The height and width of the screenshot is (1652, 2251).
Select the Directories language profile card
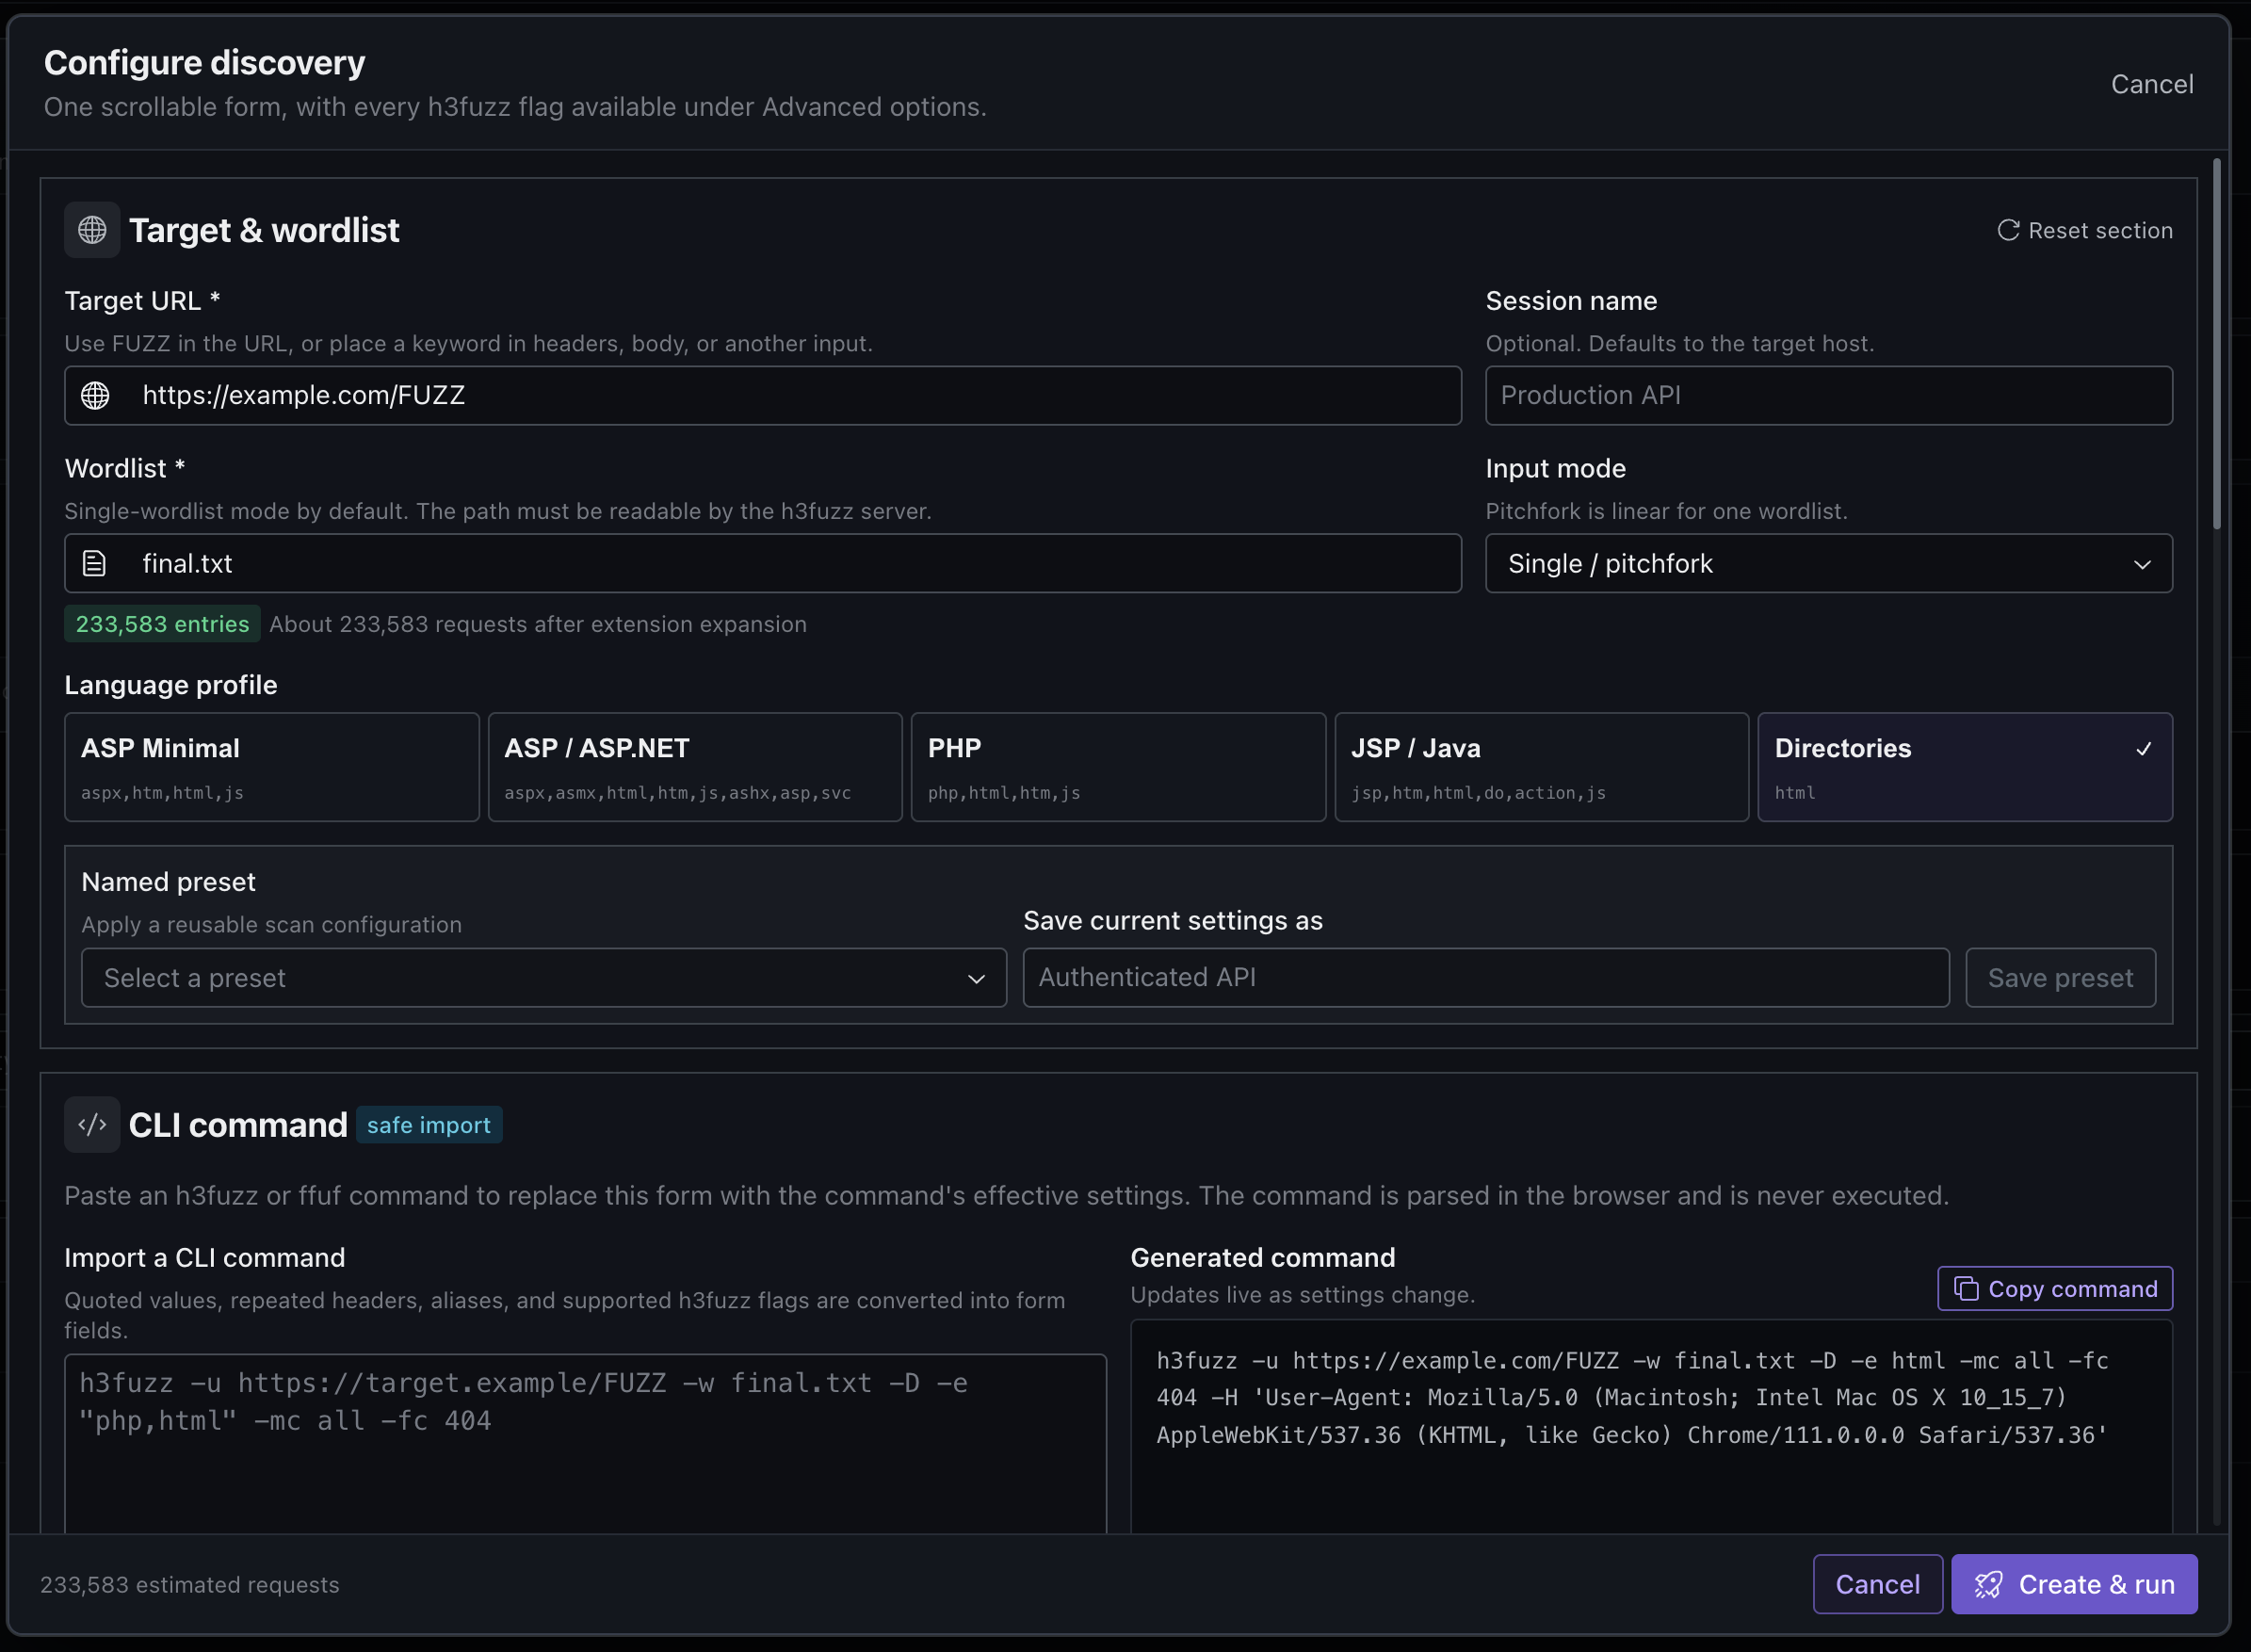(1965, 767)
